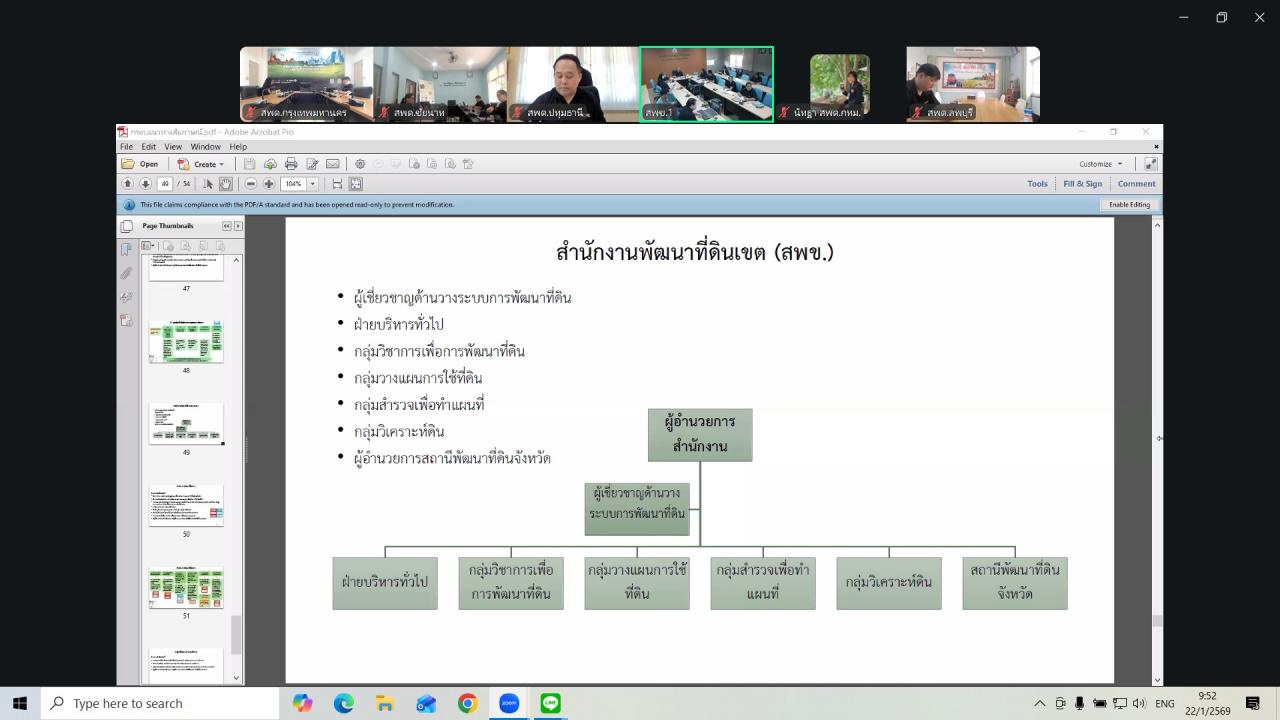
Task: Collapse the thumbnails pane with double-arrow button
Action: 228,225
